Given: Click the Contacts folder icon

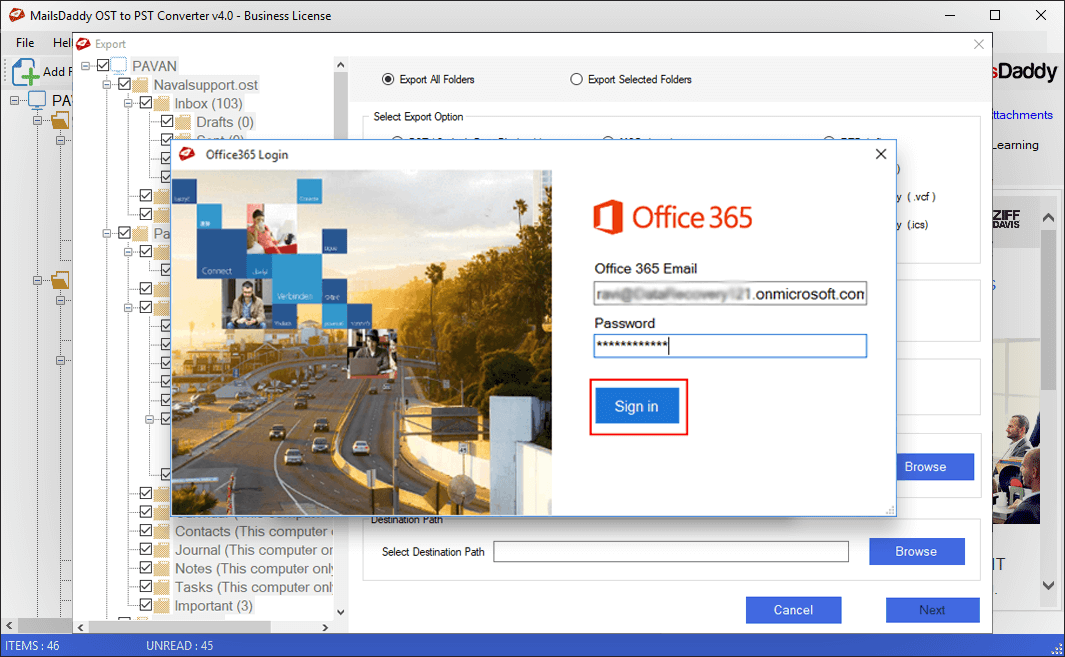Looking at the screenshot, I should 162,531.
